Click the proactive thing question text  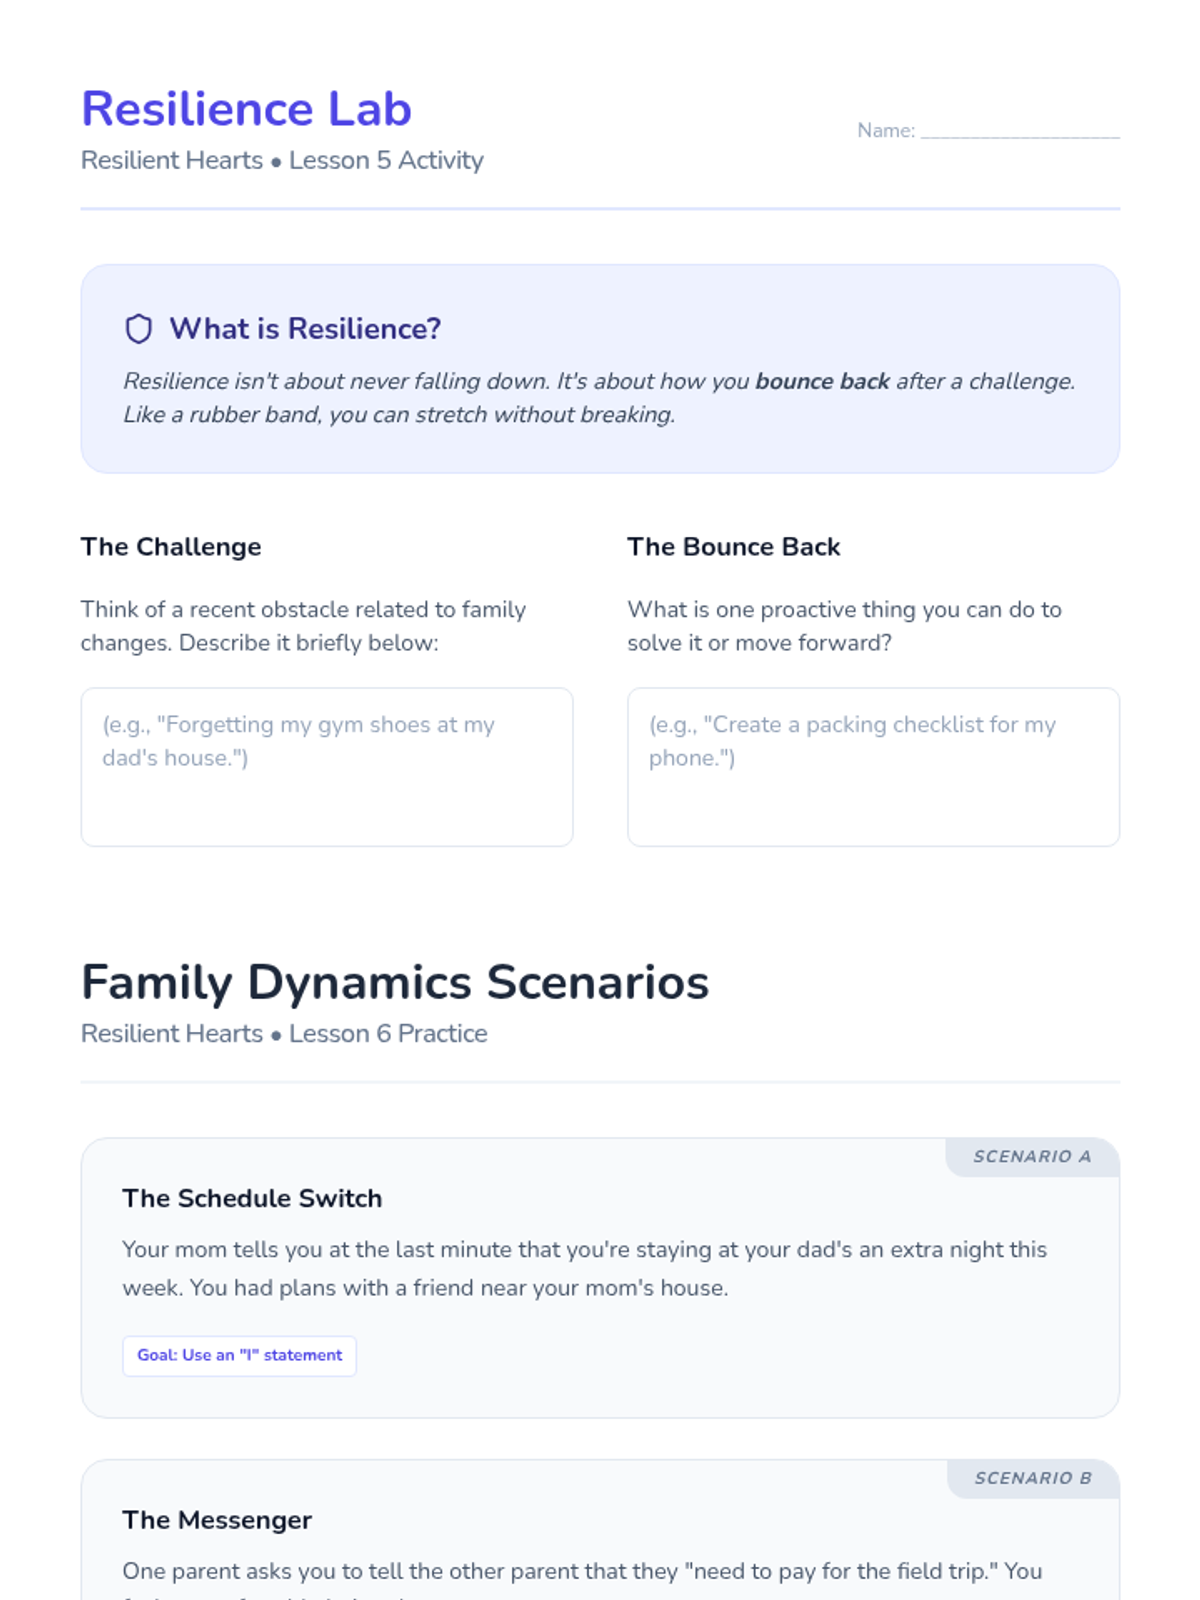pyautogui.click(x=844, y=626)
